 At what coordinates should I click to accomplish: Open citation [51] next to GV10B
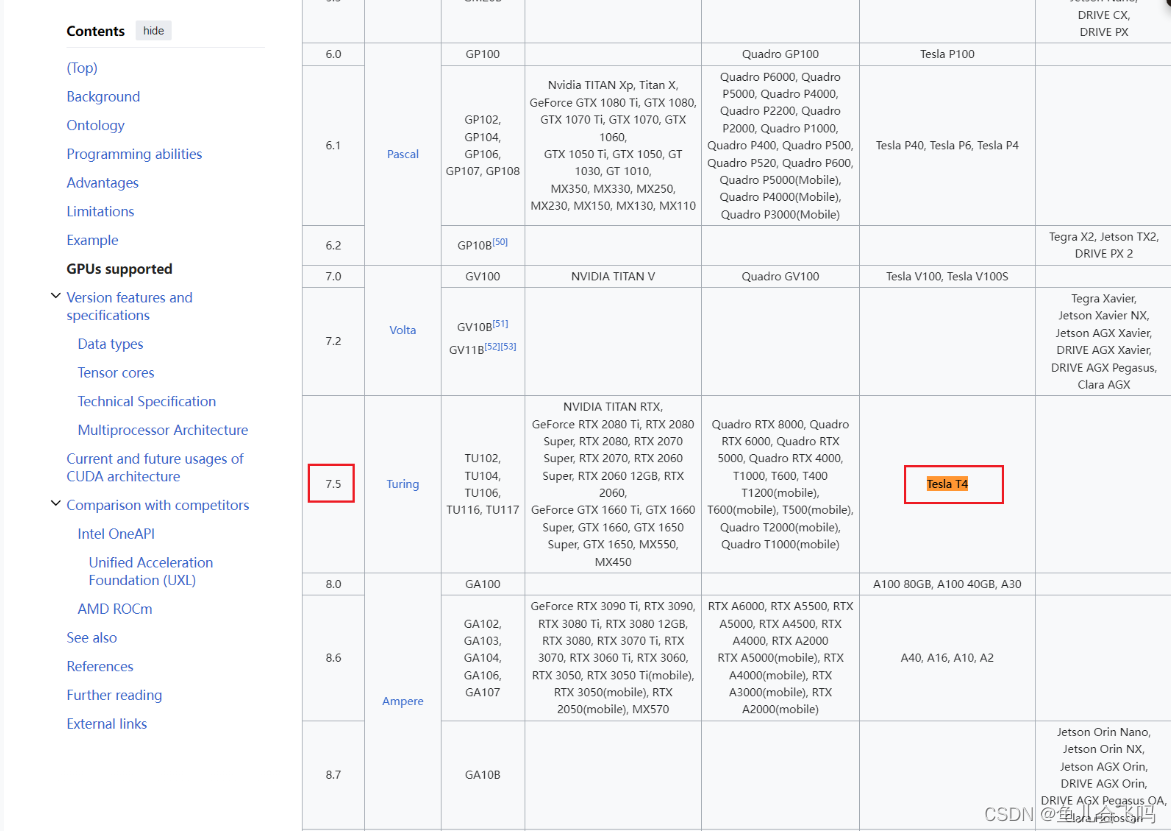click(500, 323)
